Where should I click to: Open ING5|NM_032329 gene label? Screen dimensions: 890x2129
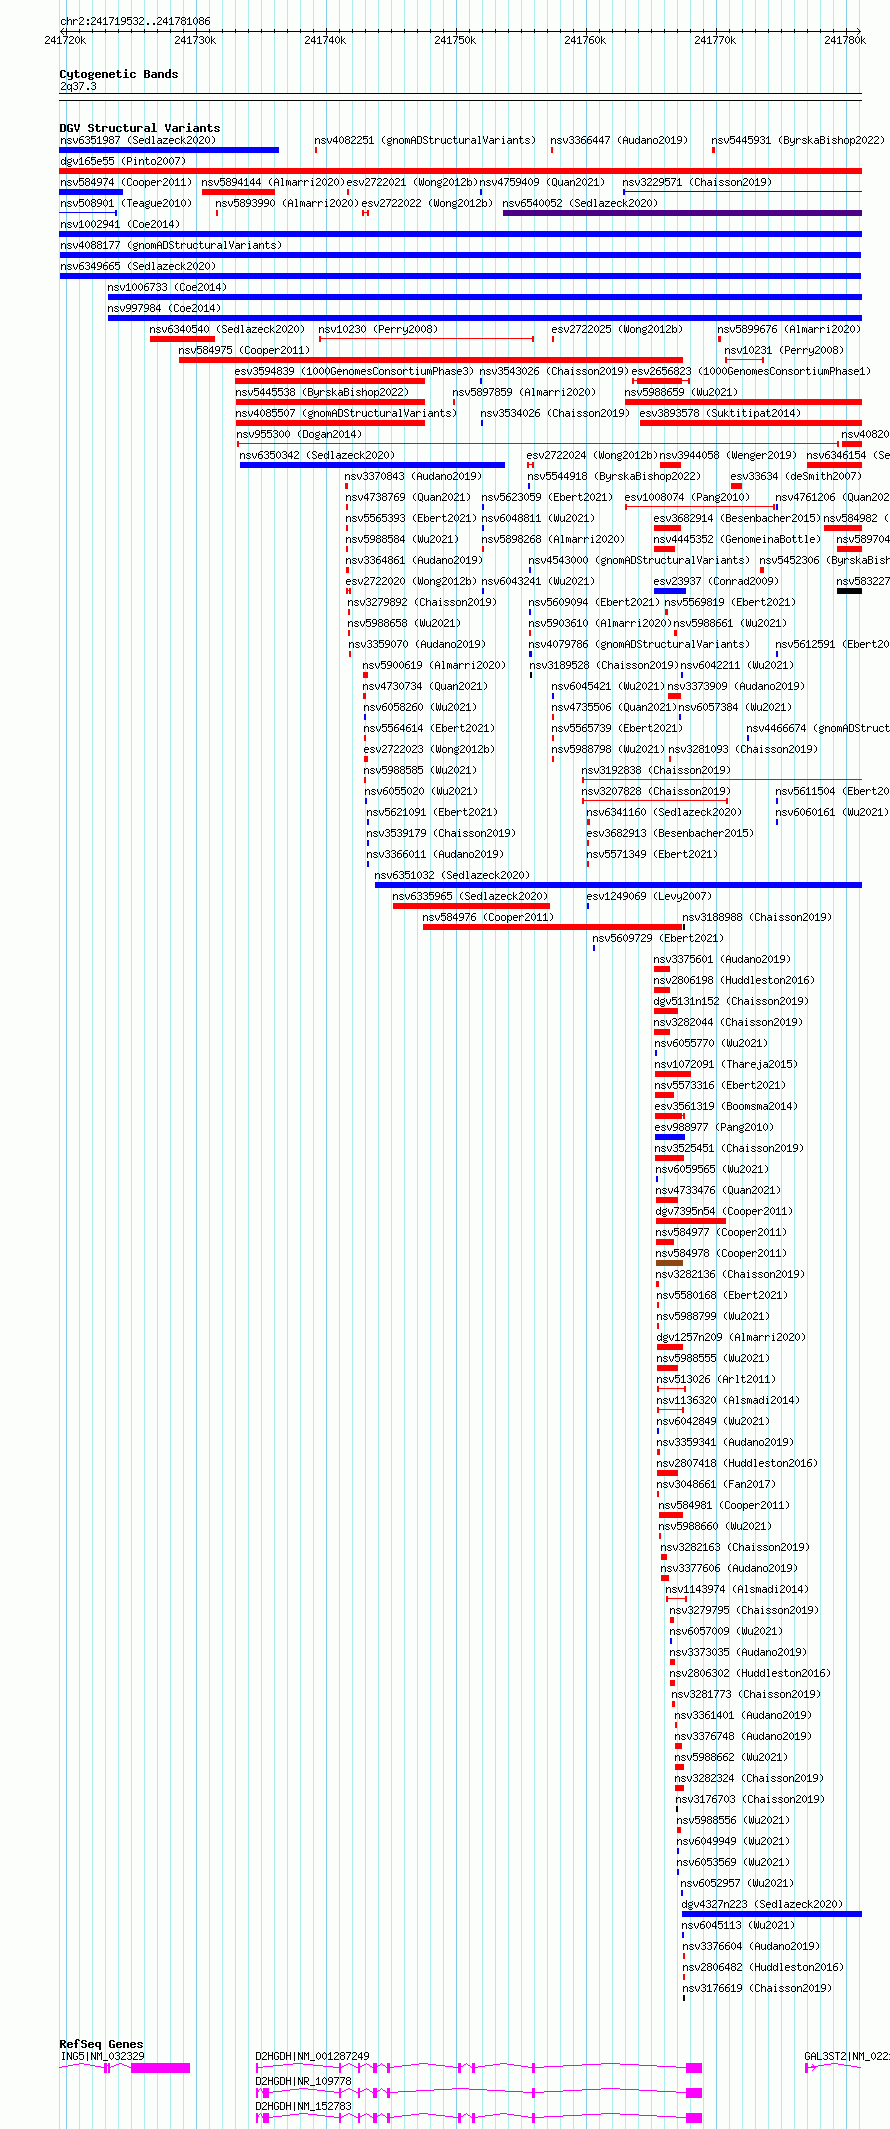[102, 2056]
